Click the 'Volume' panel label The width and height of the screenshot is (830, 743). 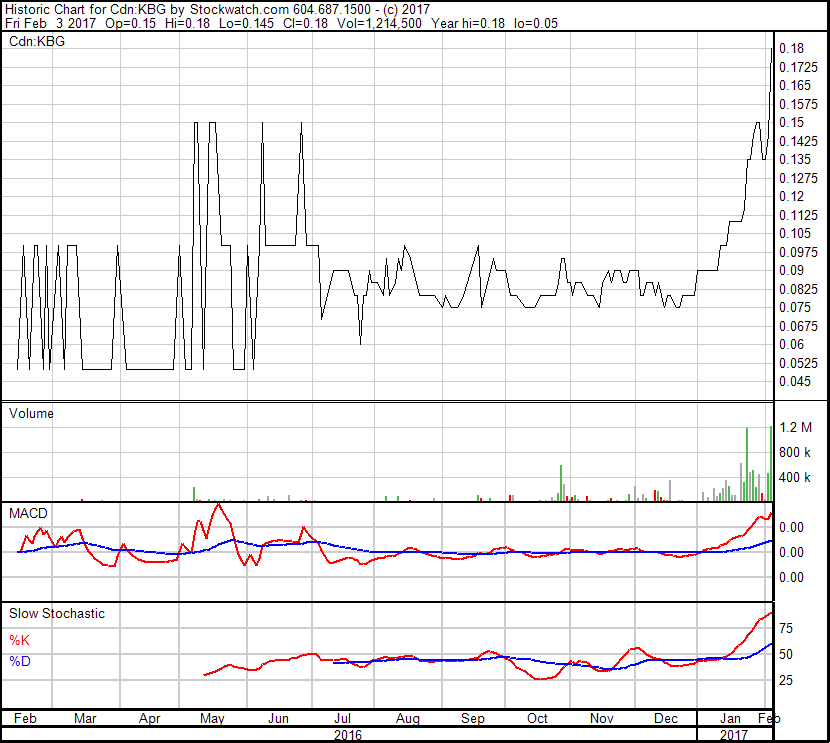click(31, 413)
